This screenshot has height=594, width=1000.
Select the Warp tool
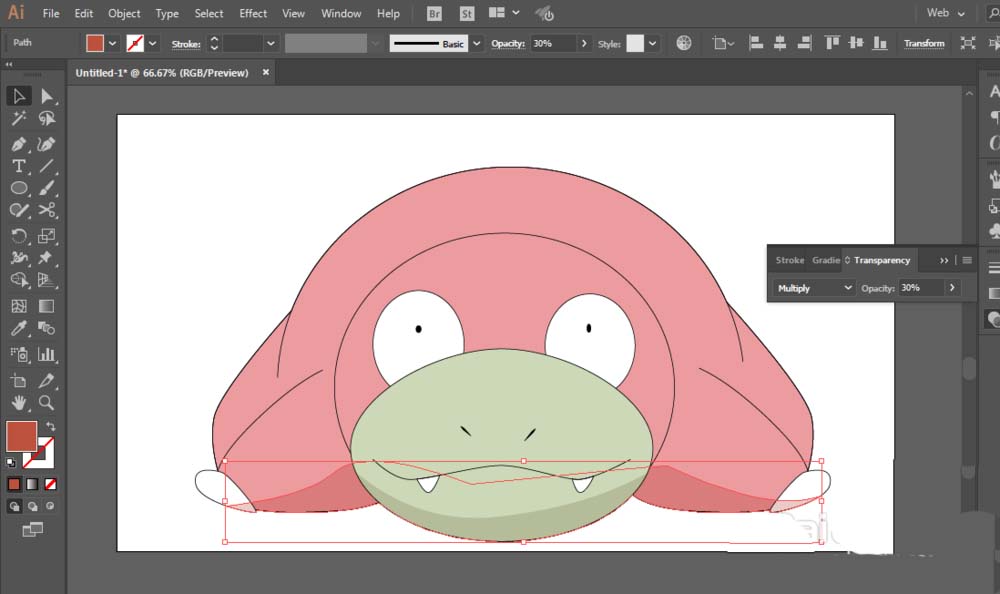(18, 257)
